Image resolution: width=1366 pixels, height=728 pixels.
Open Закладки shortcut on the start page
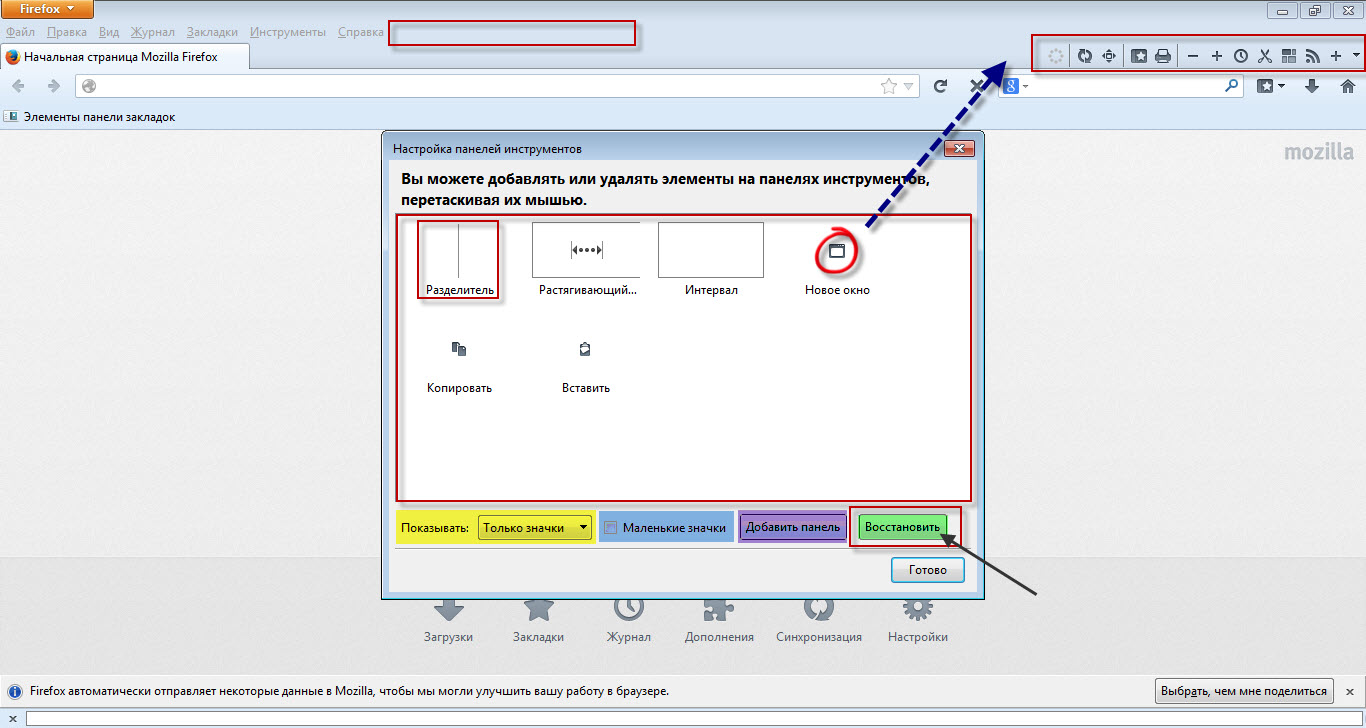(538, 619)
